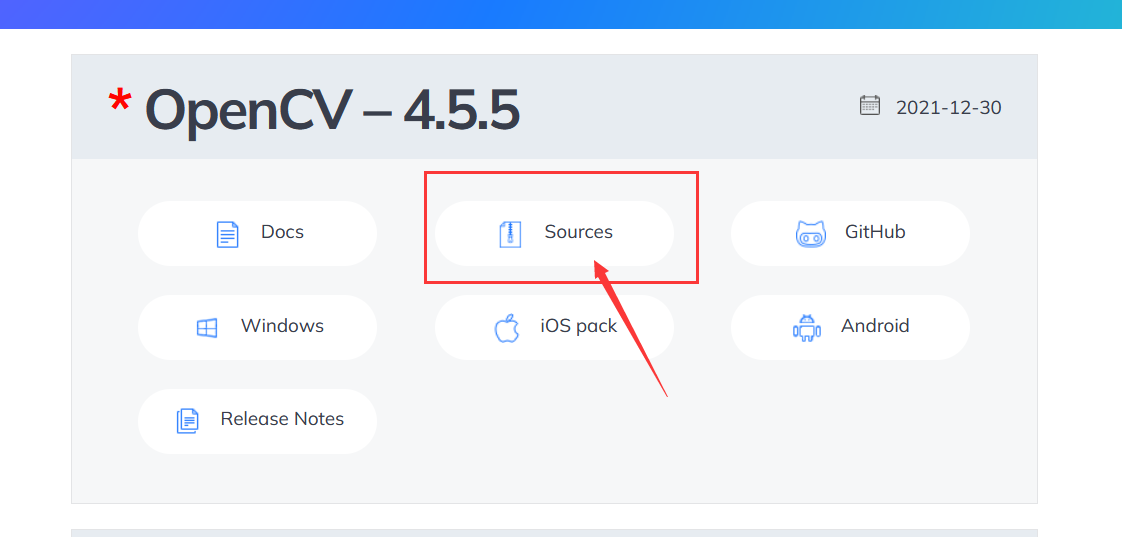
Task: Click the Docs document icon
Action: 228,234
